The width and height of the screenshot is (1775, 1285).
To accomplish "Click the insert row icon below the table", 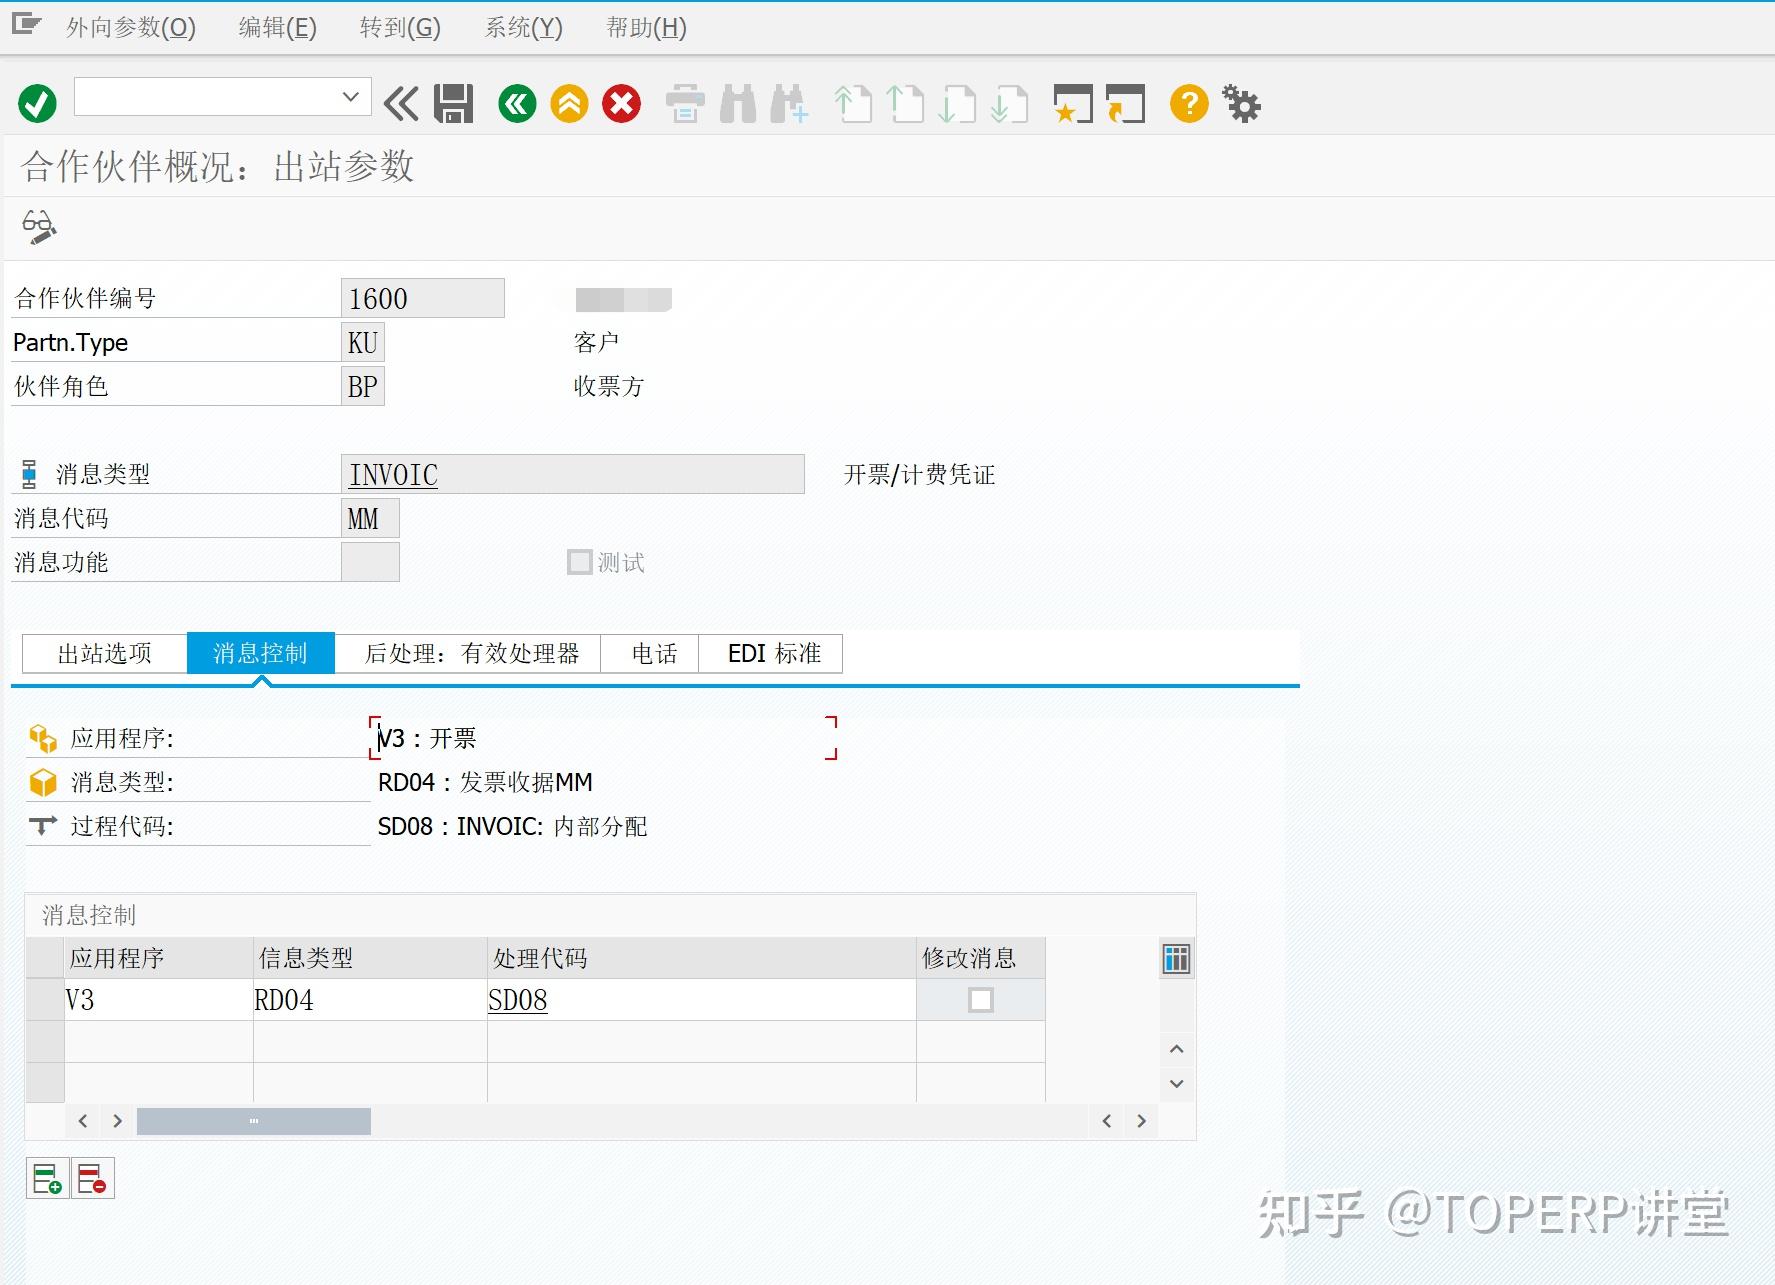I will (x=47, y=1178).
